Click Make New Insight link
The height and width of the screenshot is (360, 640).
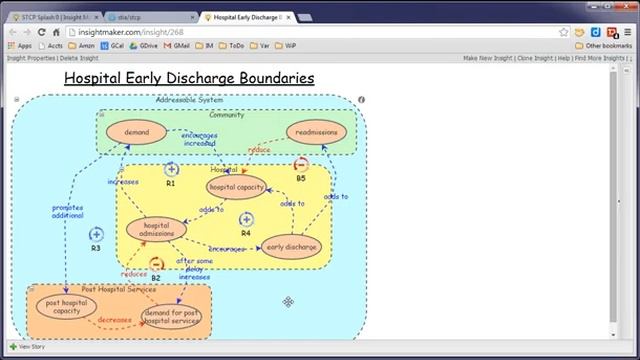pos(488,58)
